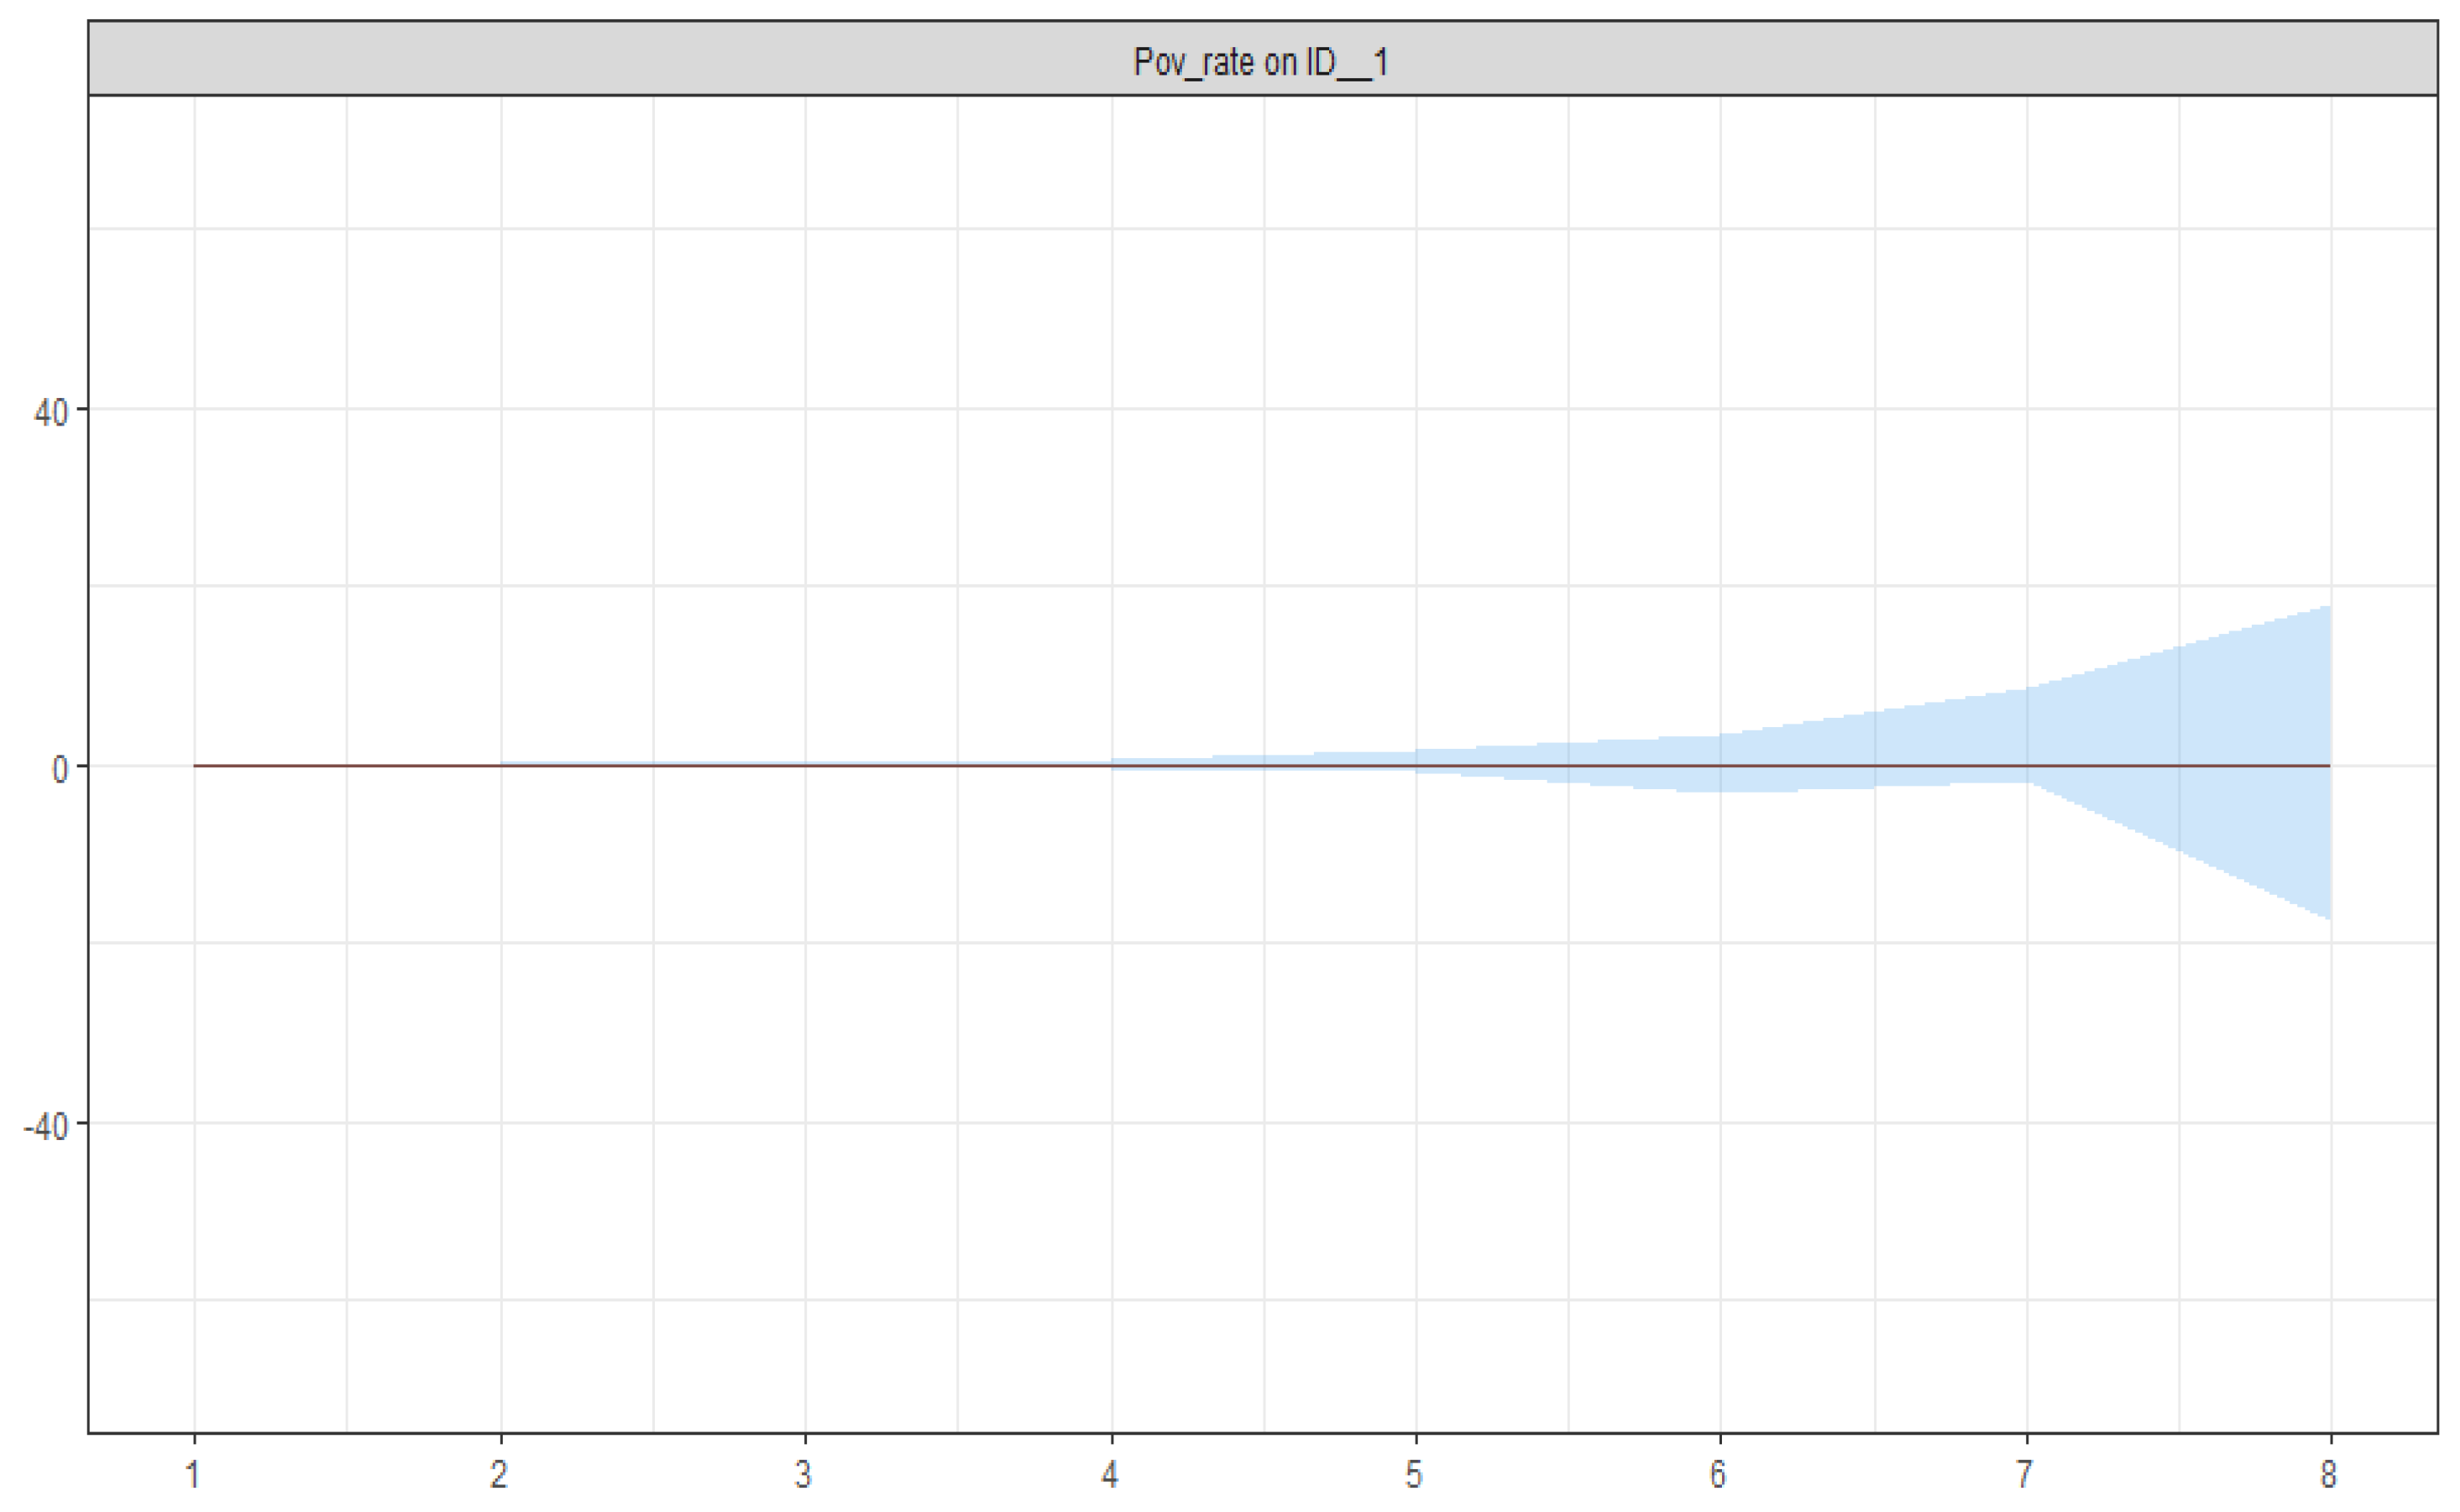
Task: Click the y-axis label 40
Action: [50, 412]
